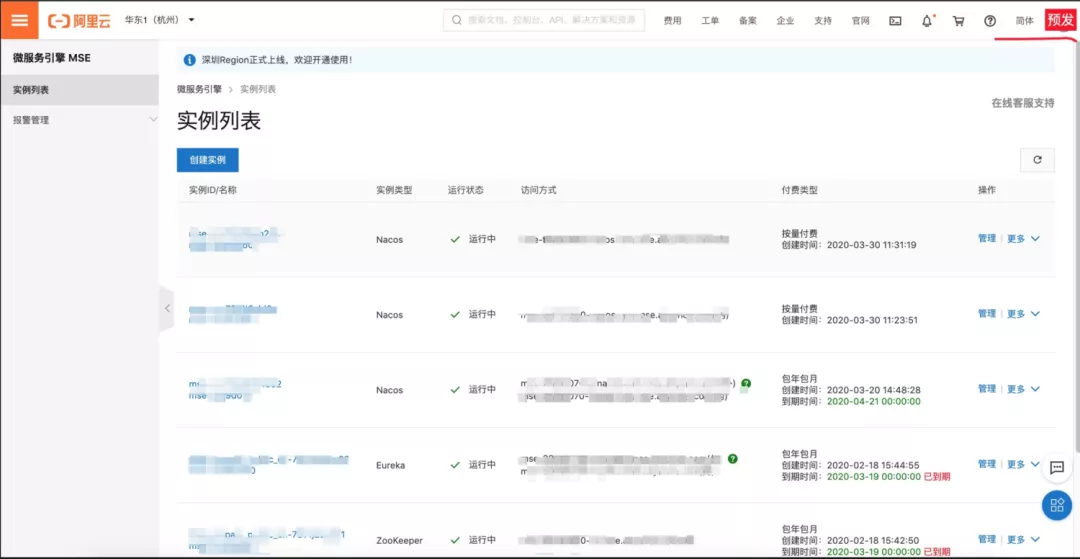Image resolution: width=1080 pixels, height=559 pixels.
Task: Expand 更多 for the Eureka instance
Action: tap(1024, 464)
